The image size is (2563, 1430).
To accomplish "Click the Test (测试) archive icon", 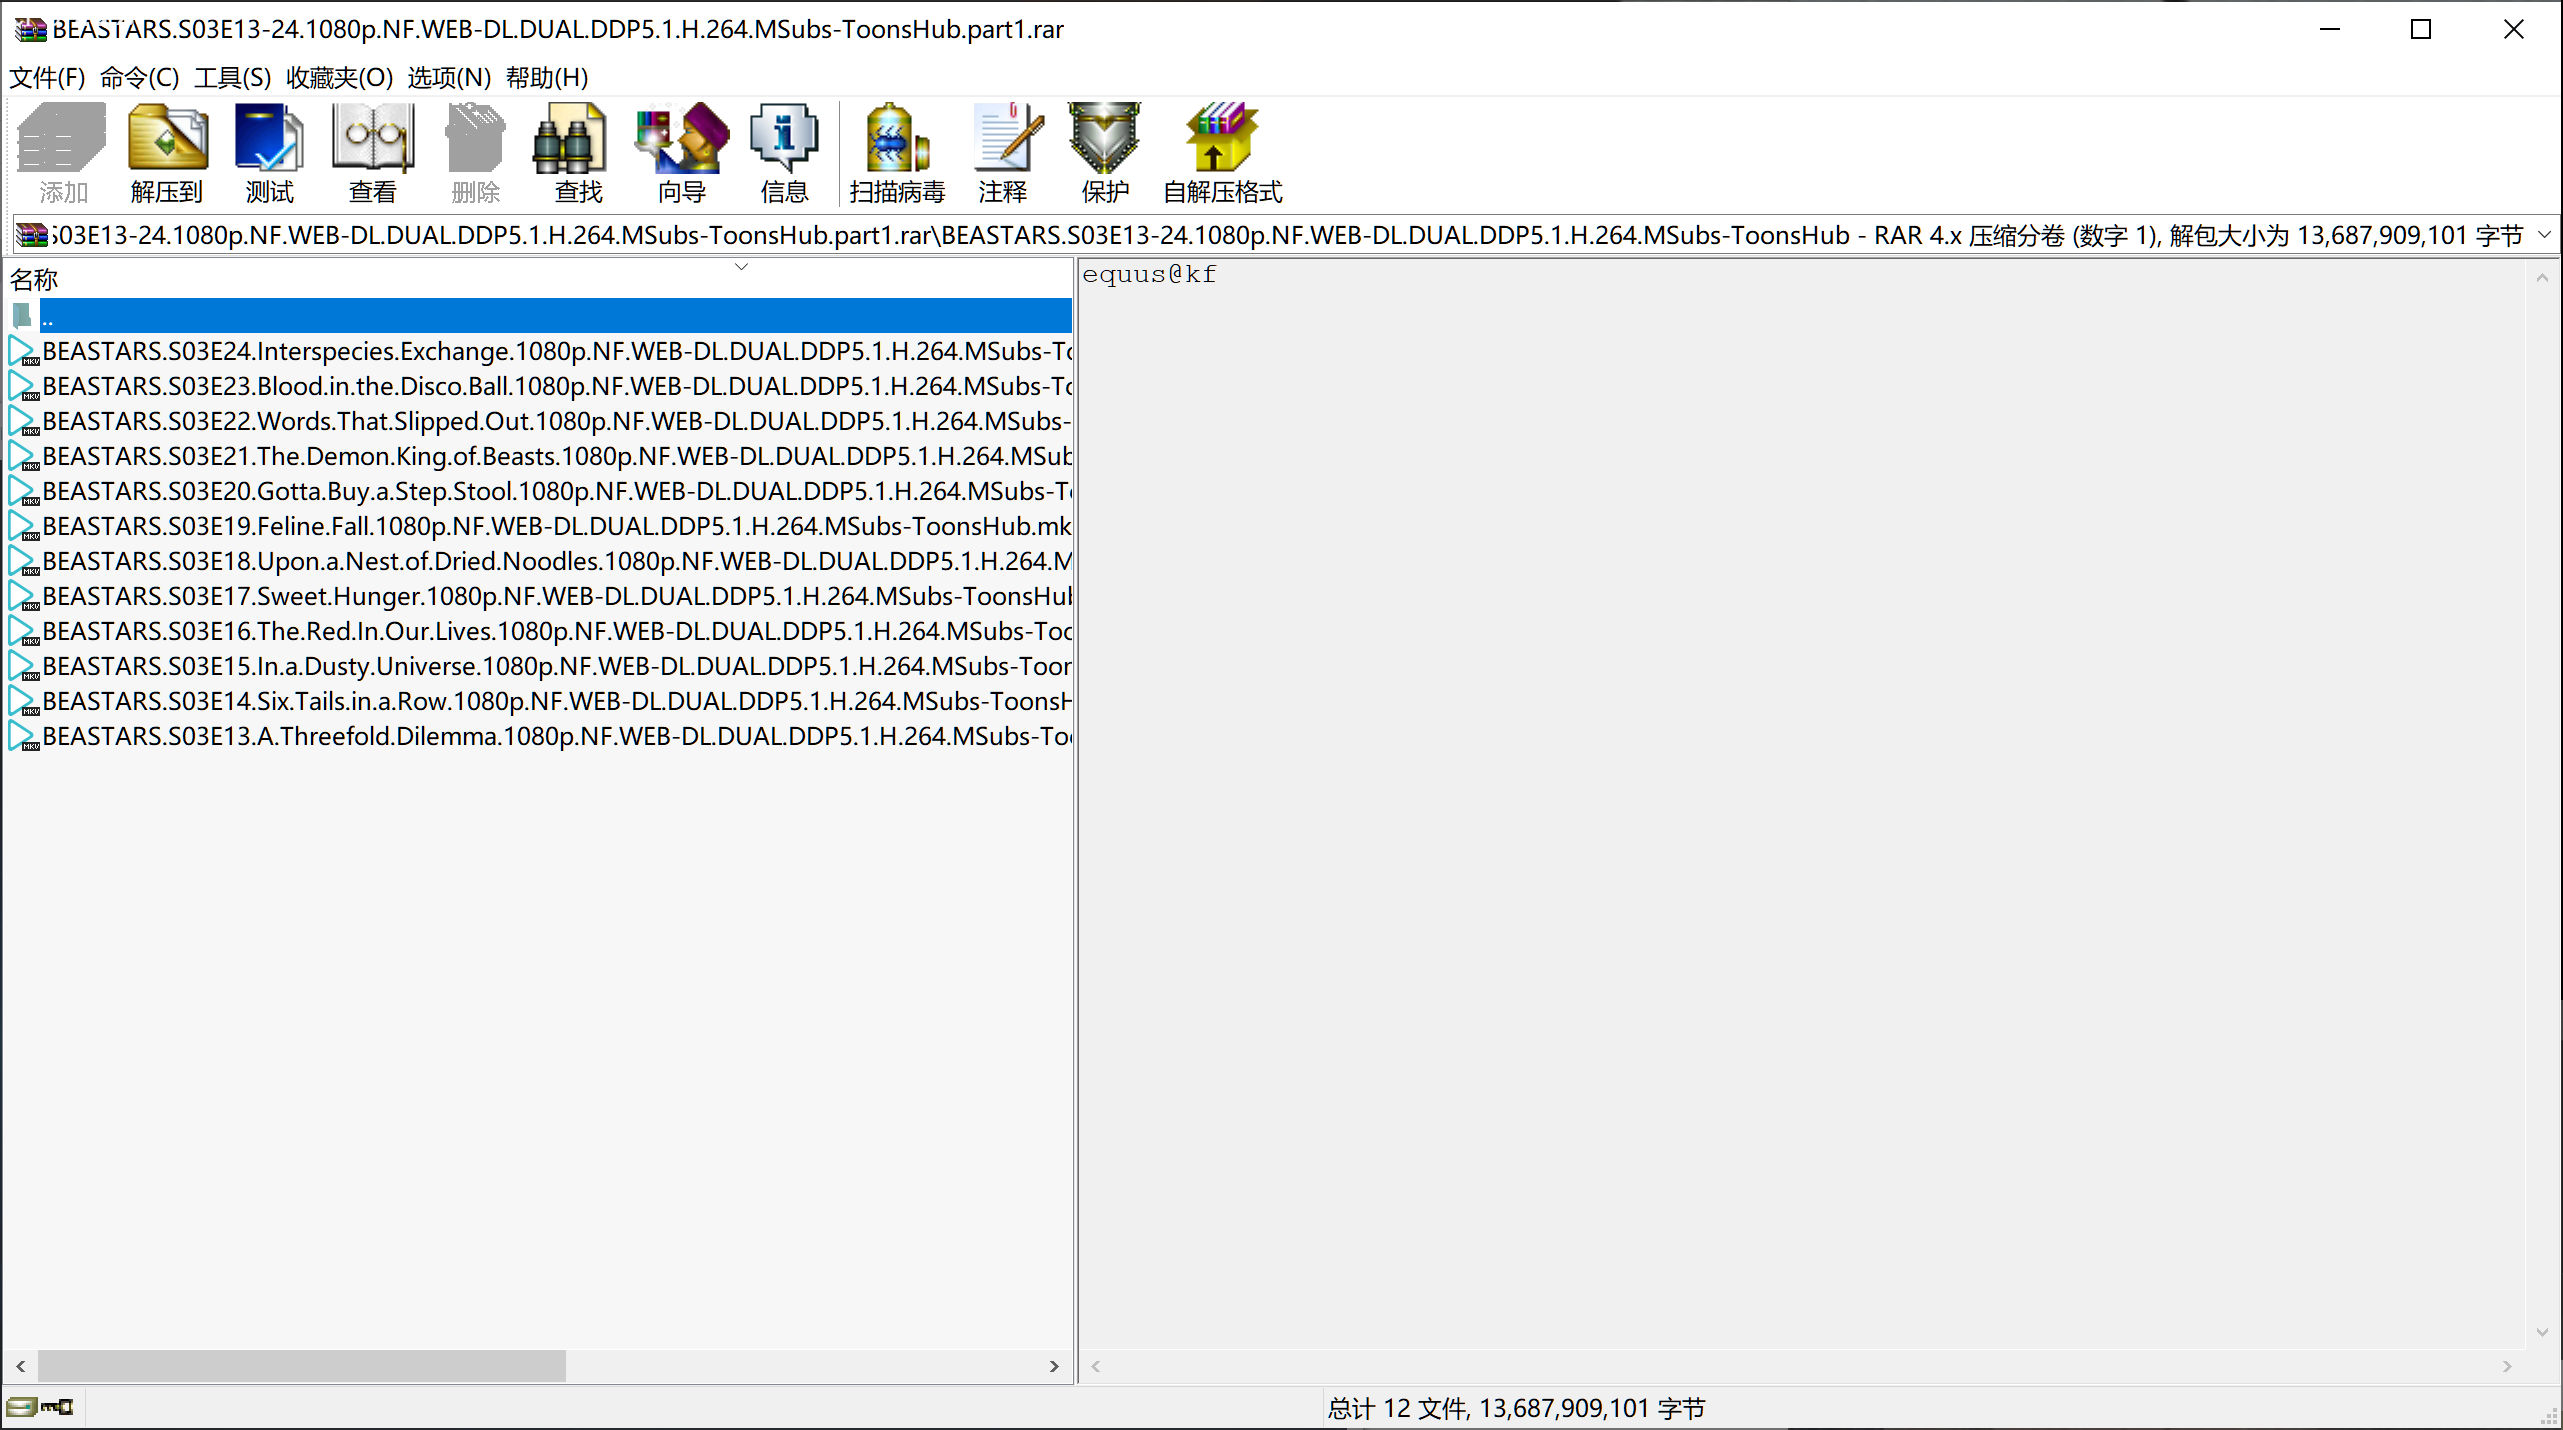I will 269,151.
